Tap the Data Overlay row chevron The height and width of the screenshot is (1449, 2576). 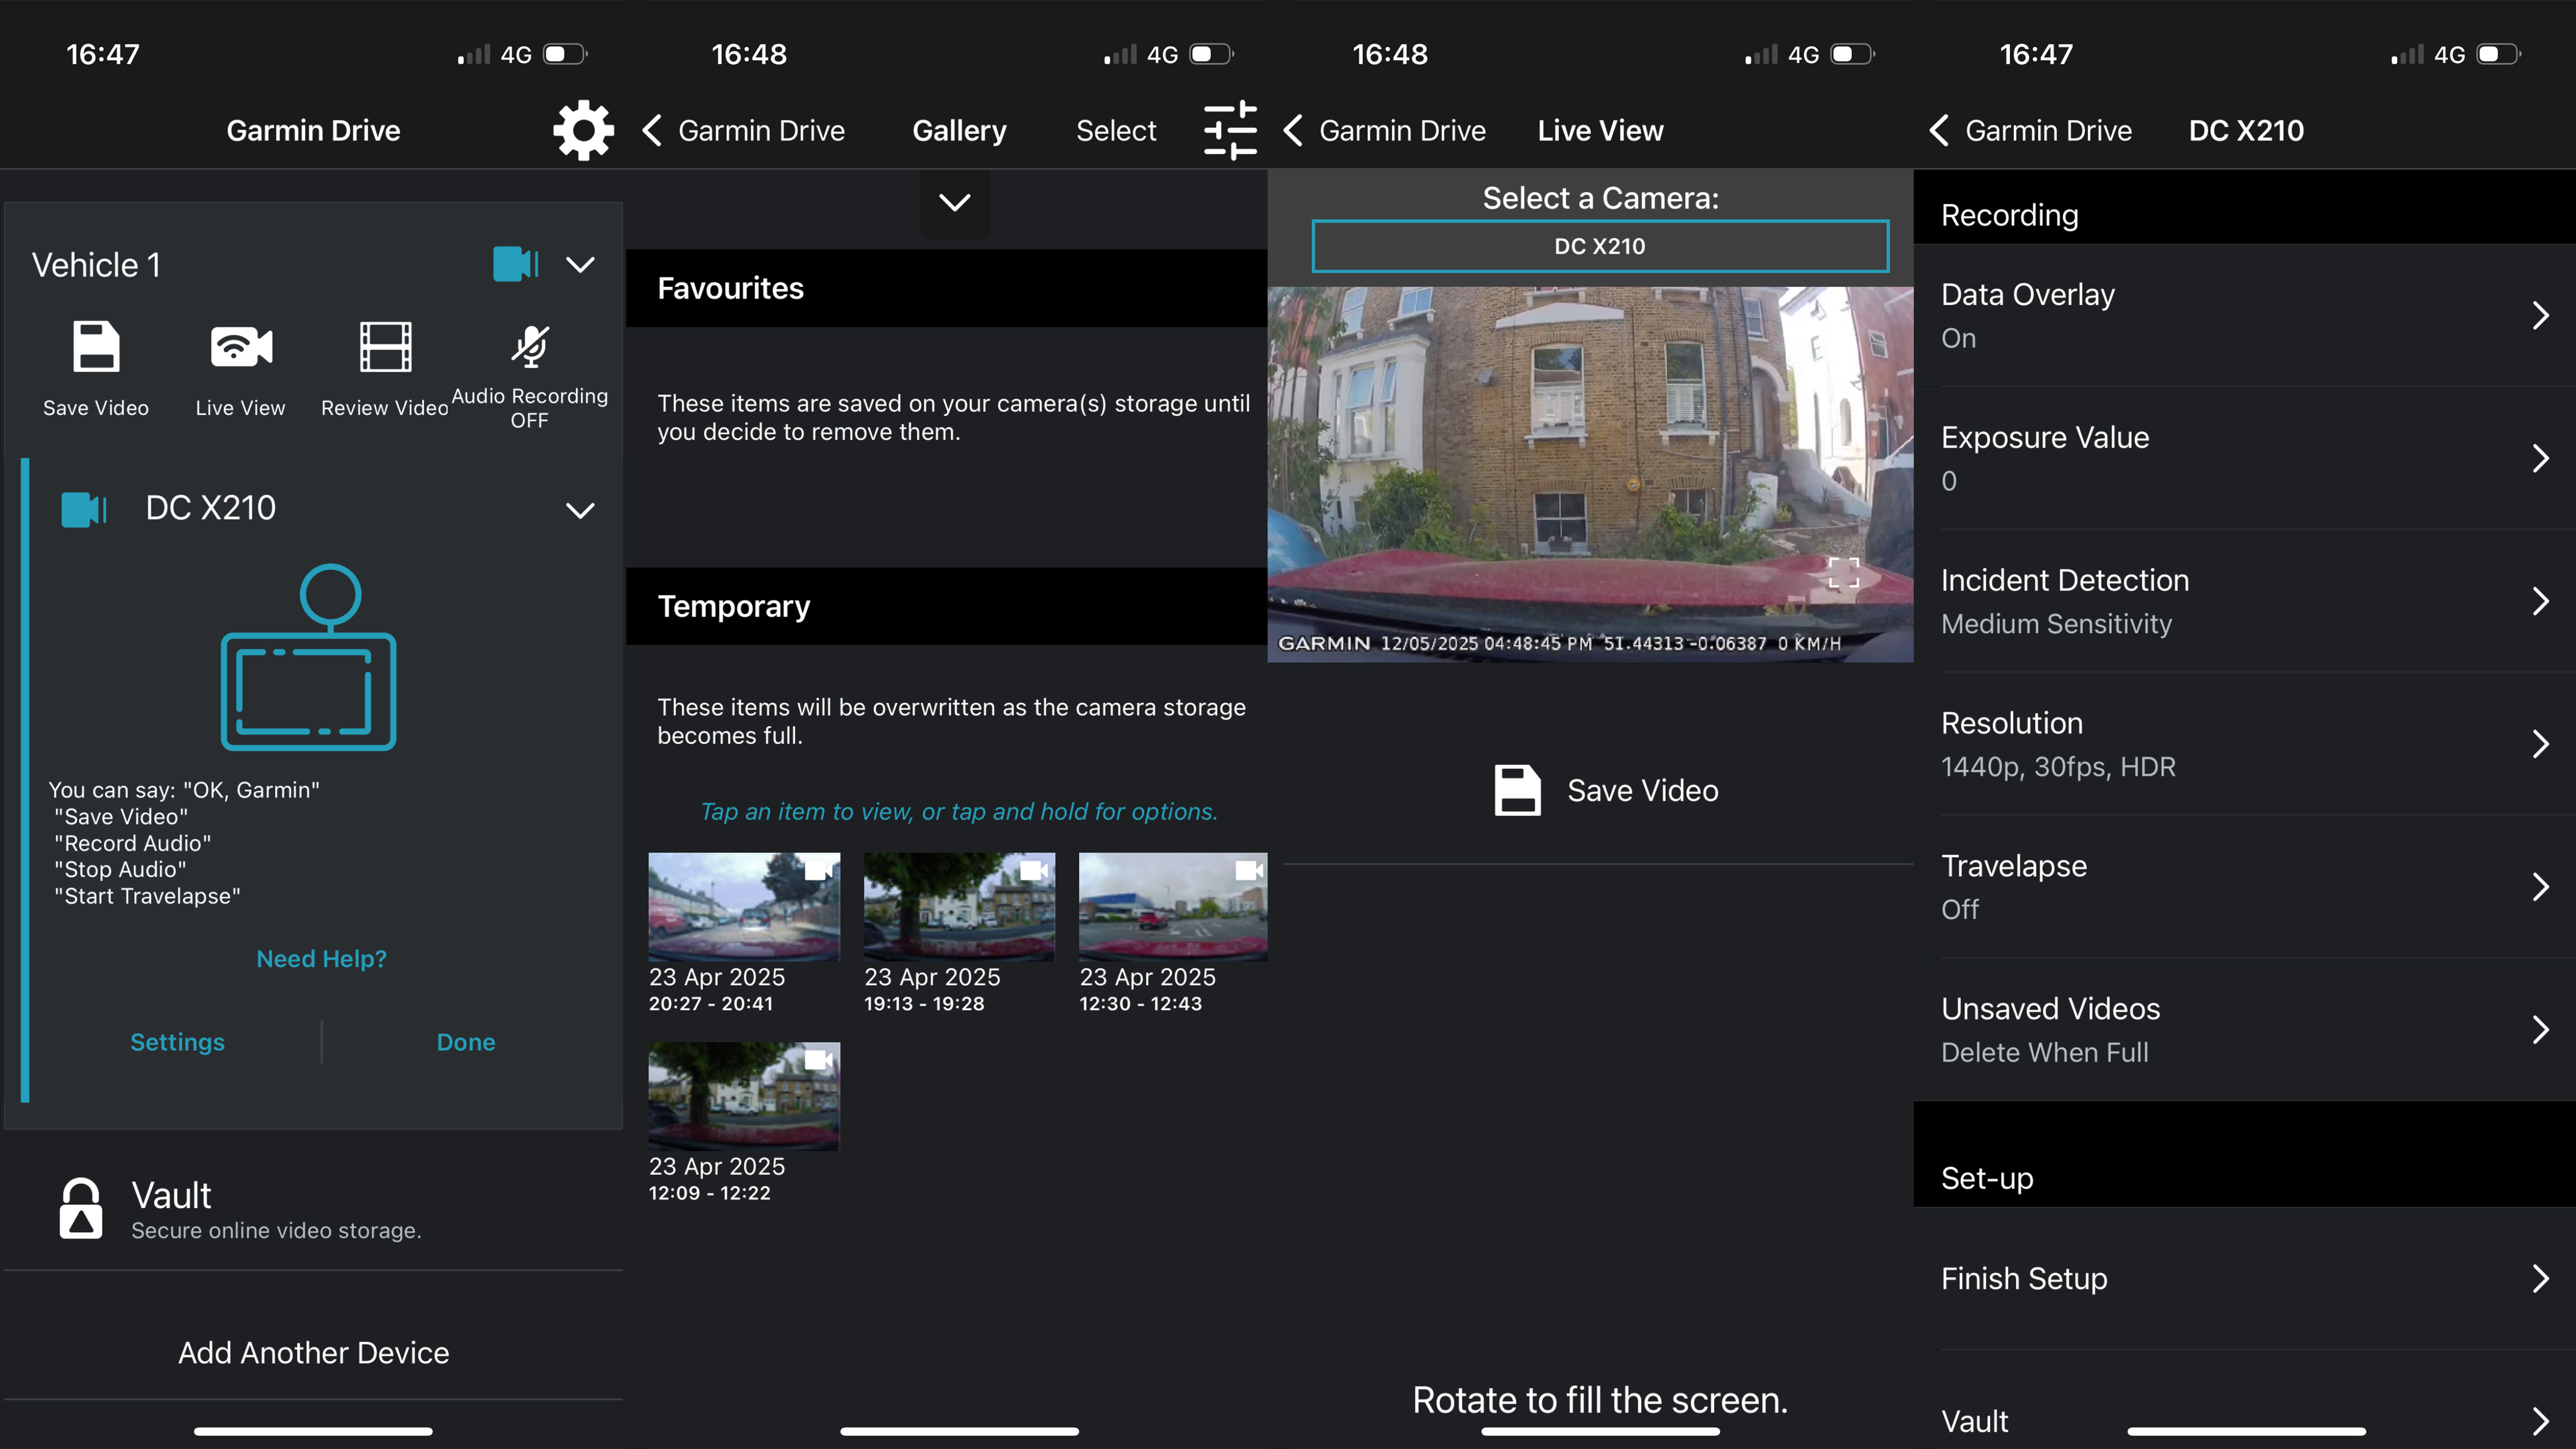pyautogui.click(x=2540, y=315)
